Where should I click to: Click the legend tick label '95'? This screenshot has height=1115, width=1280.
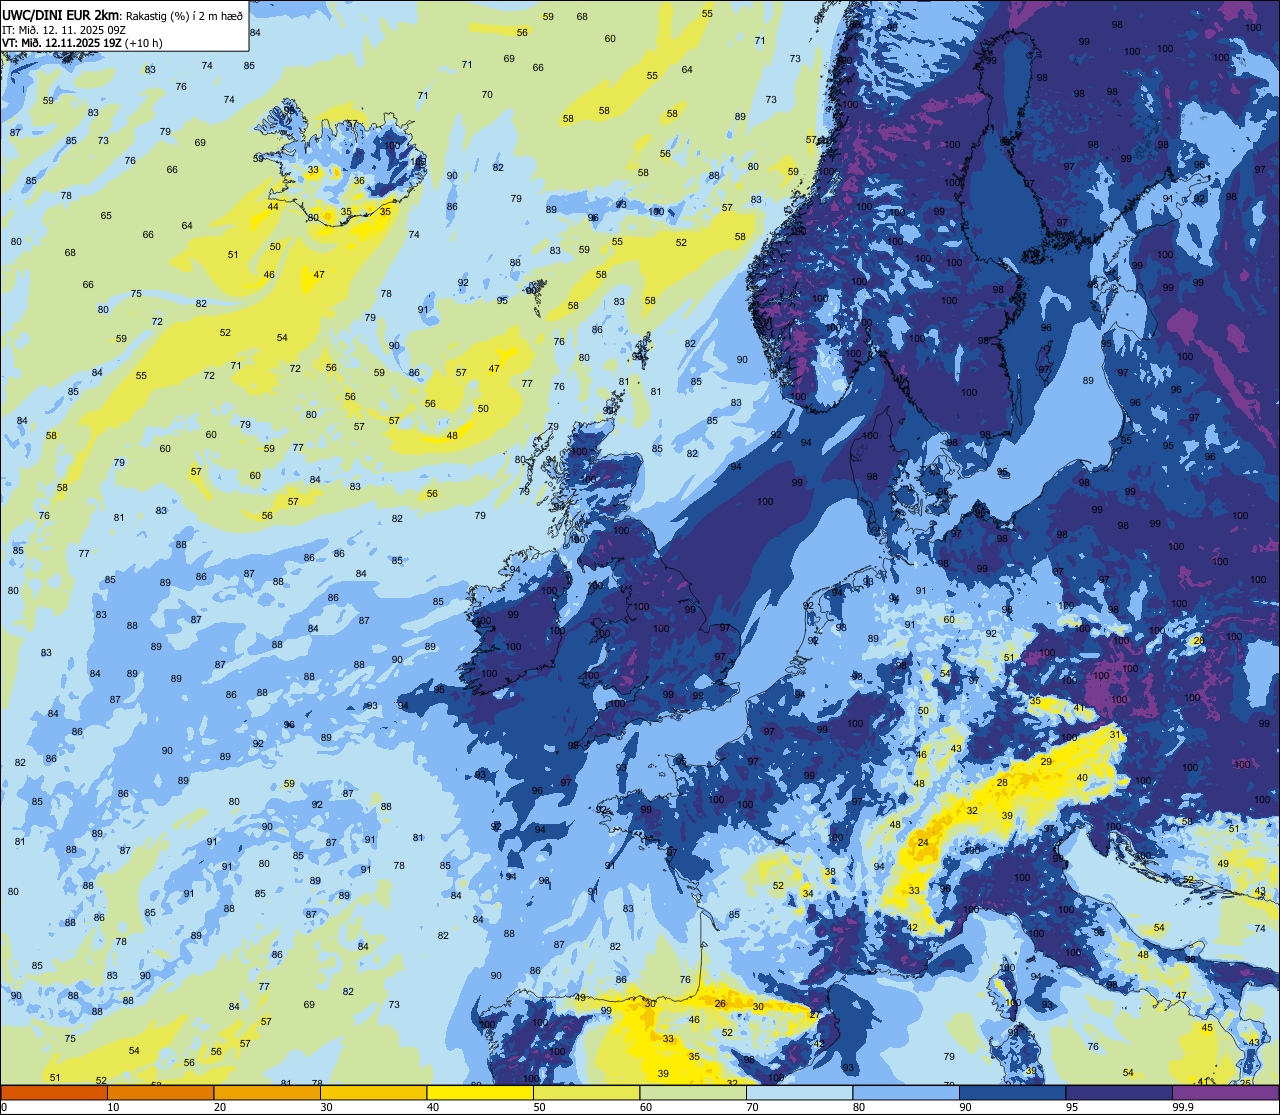(1073, 1106)
